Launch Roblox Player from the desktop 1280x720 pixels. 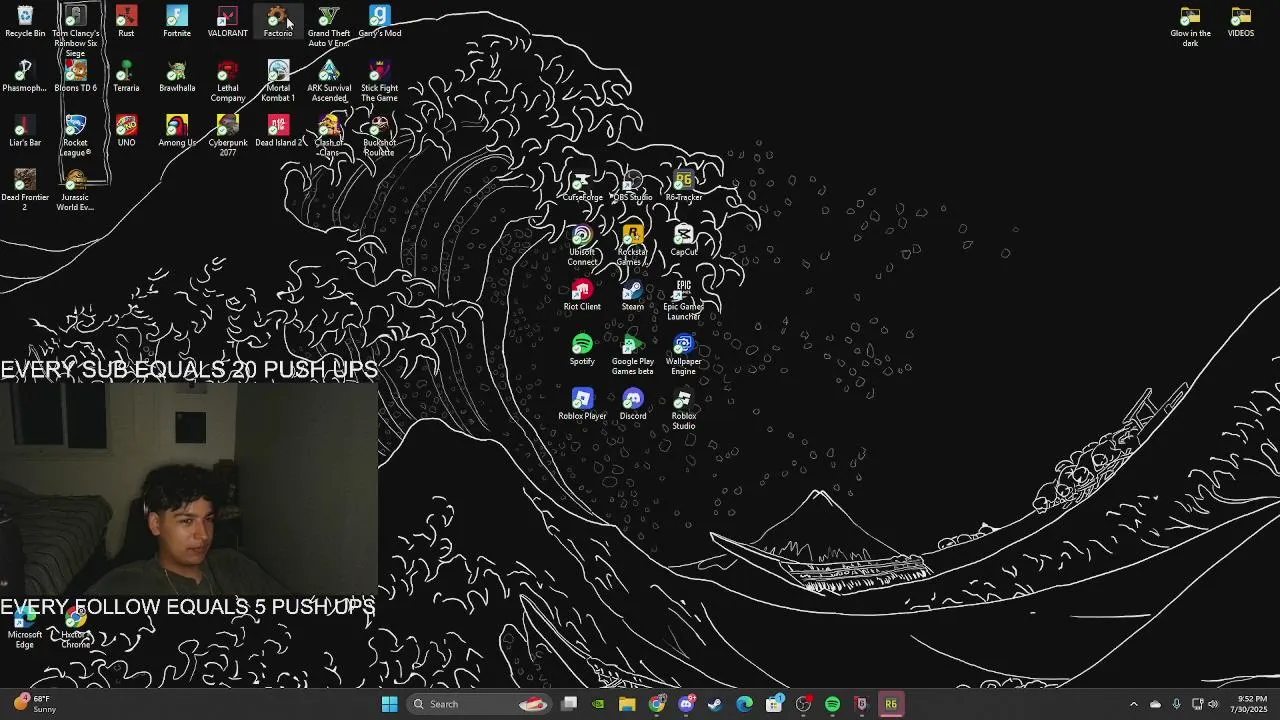(x=582, y=405)
